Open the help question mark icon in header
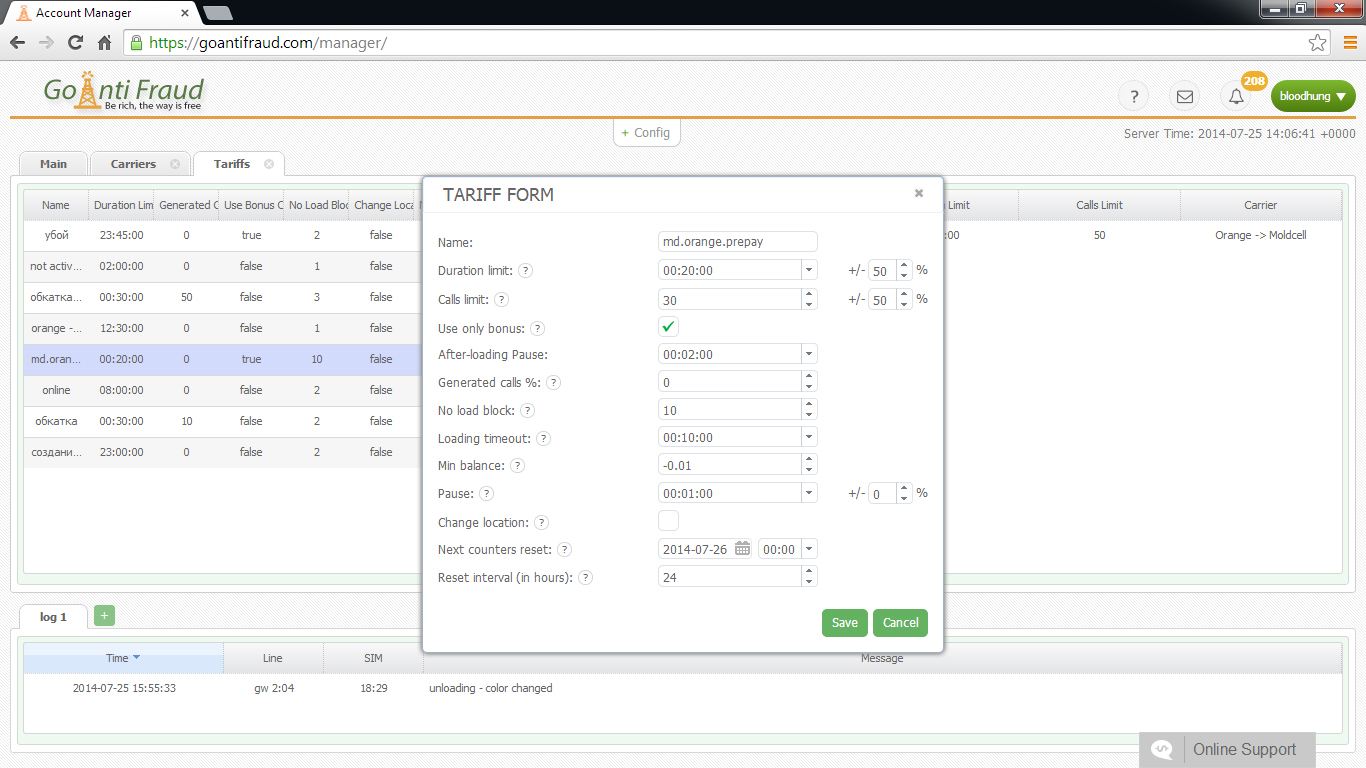This screenshot has height=768, width=1366. 1133,97
